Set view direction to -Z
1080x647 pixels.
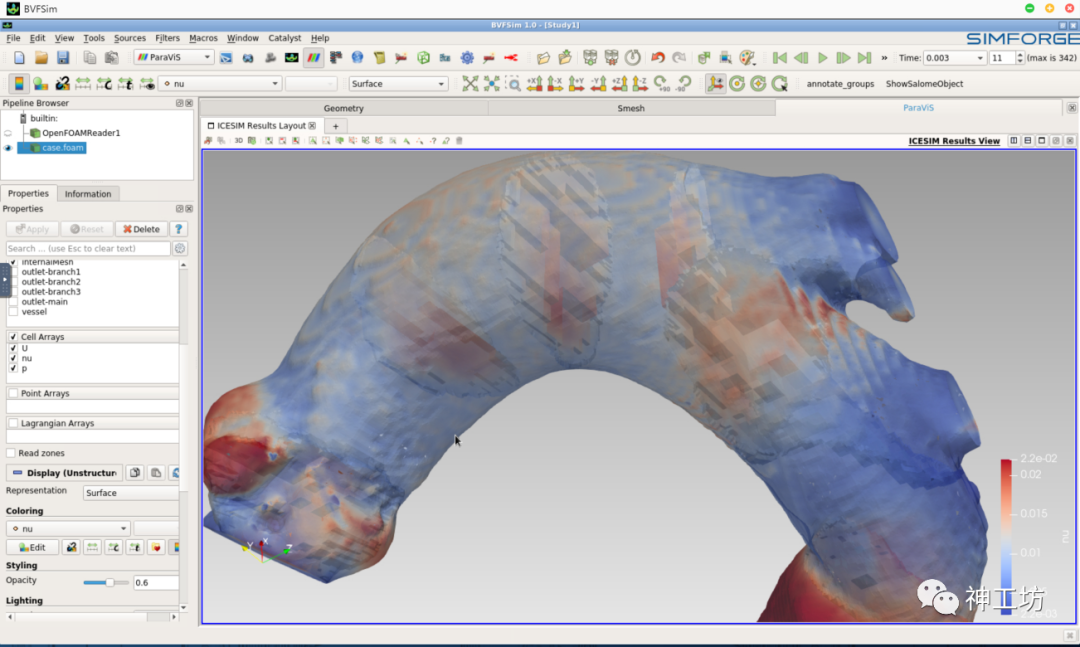point(640,83)
